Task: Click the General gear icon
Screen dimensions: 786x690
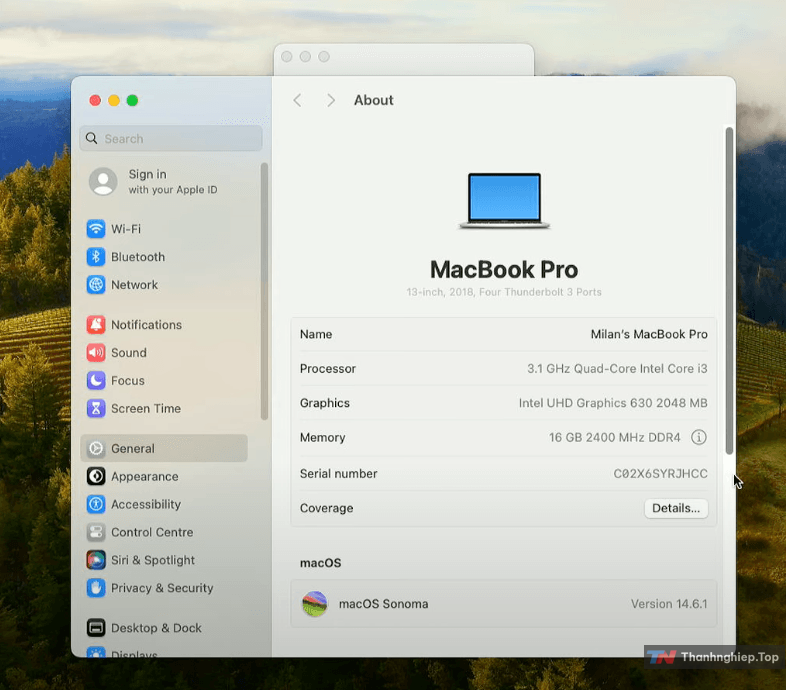Action: pyautogui.click(x=96, y=448)
